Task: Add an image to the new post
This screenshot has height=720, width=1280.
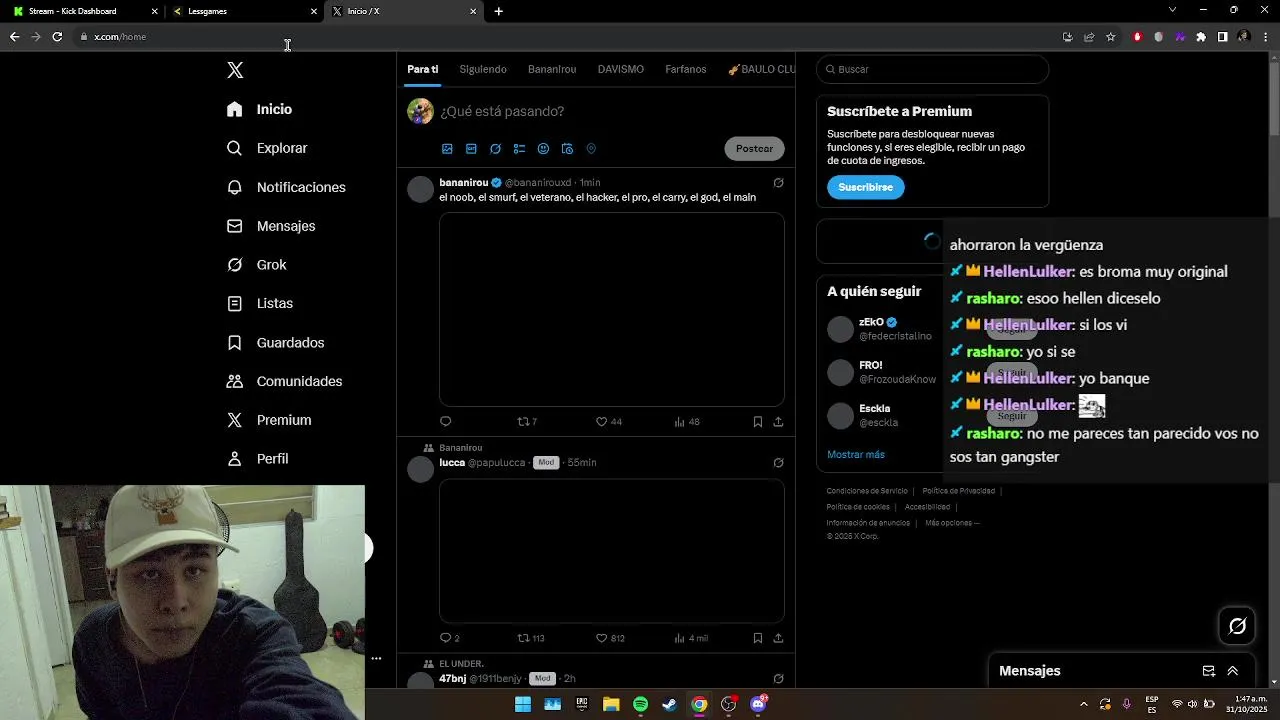Action: pos(447,149)
